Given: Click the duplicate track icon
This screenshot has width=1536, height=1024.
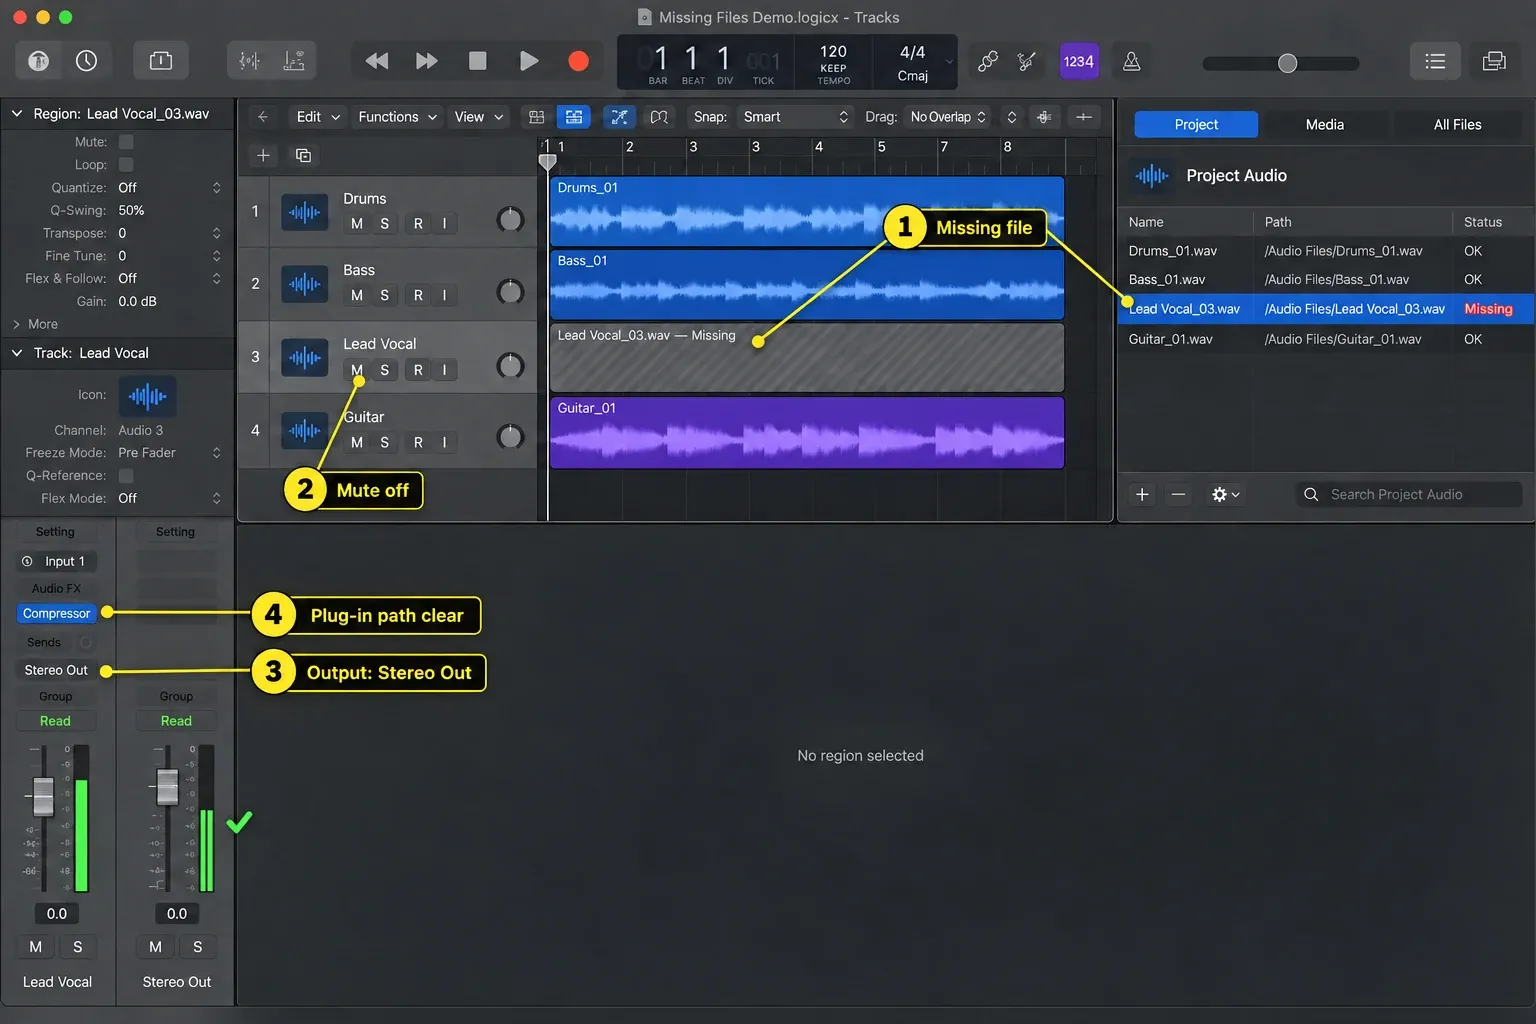Looking at the screenshot, I should click(303, 155).
